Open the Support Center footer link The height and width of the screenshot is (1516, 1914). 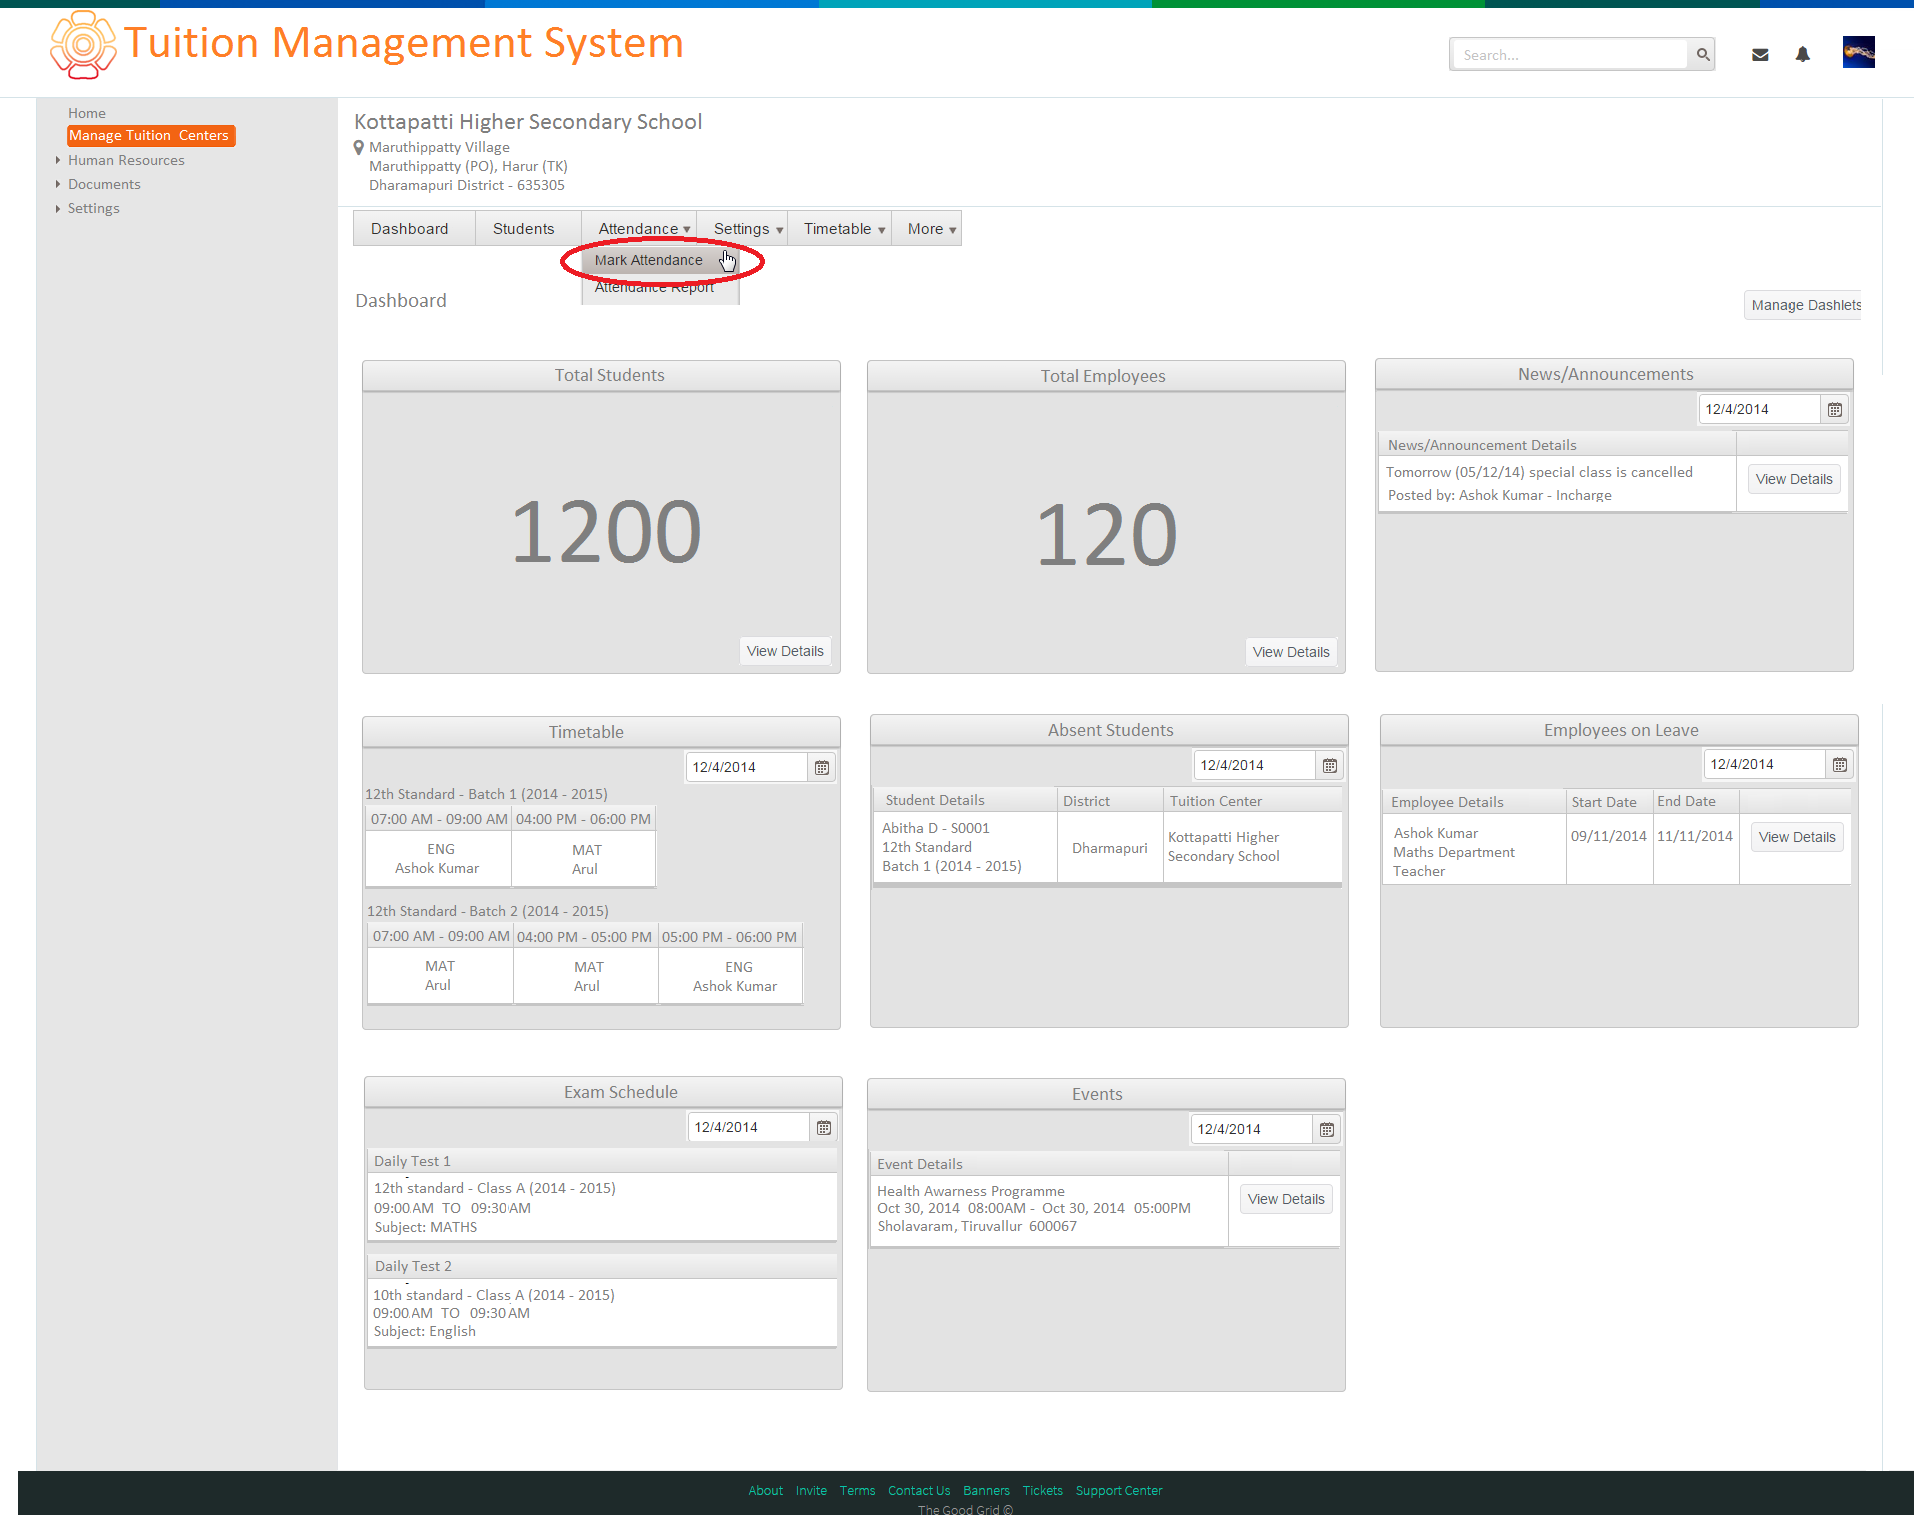coord(1119,1490)
